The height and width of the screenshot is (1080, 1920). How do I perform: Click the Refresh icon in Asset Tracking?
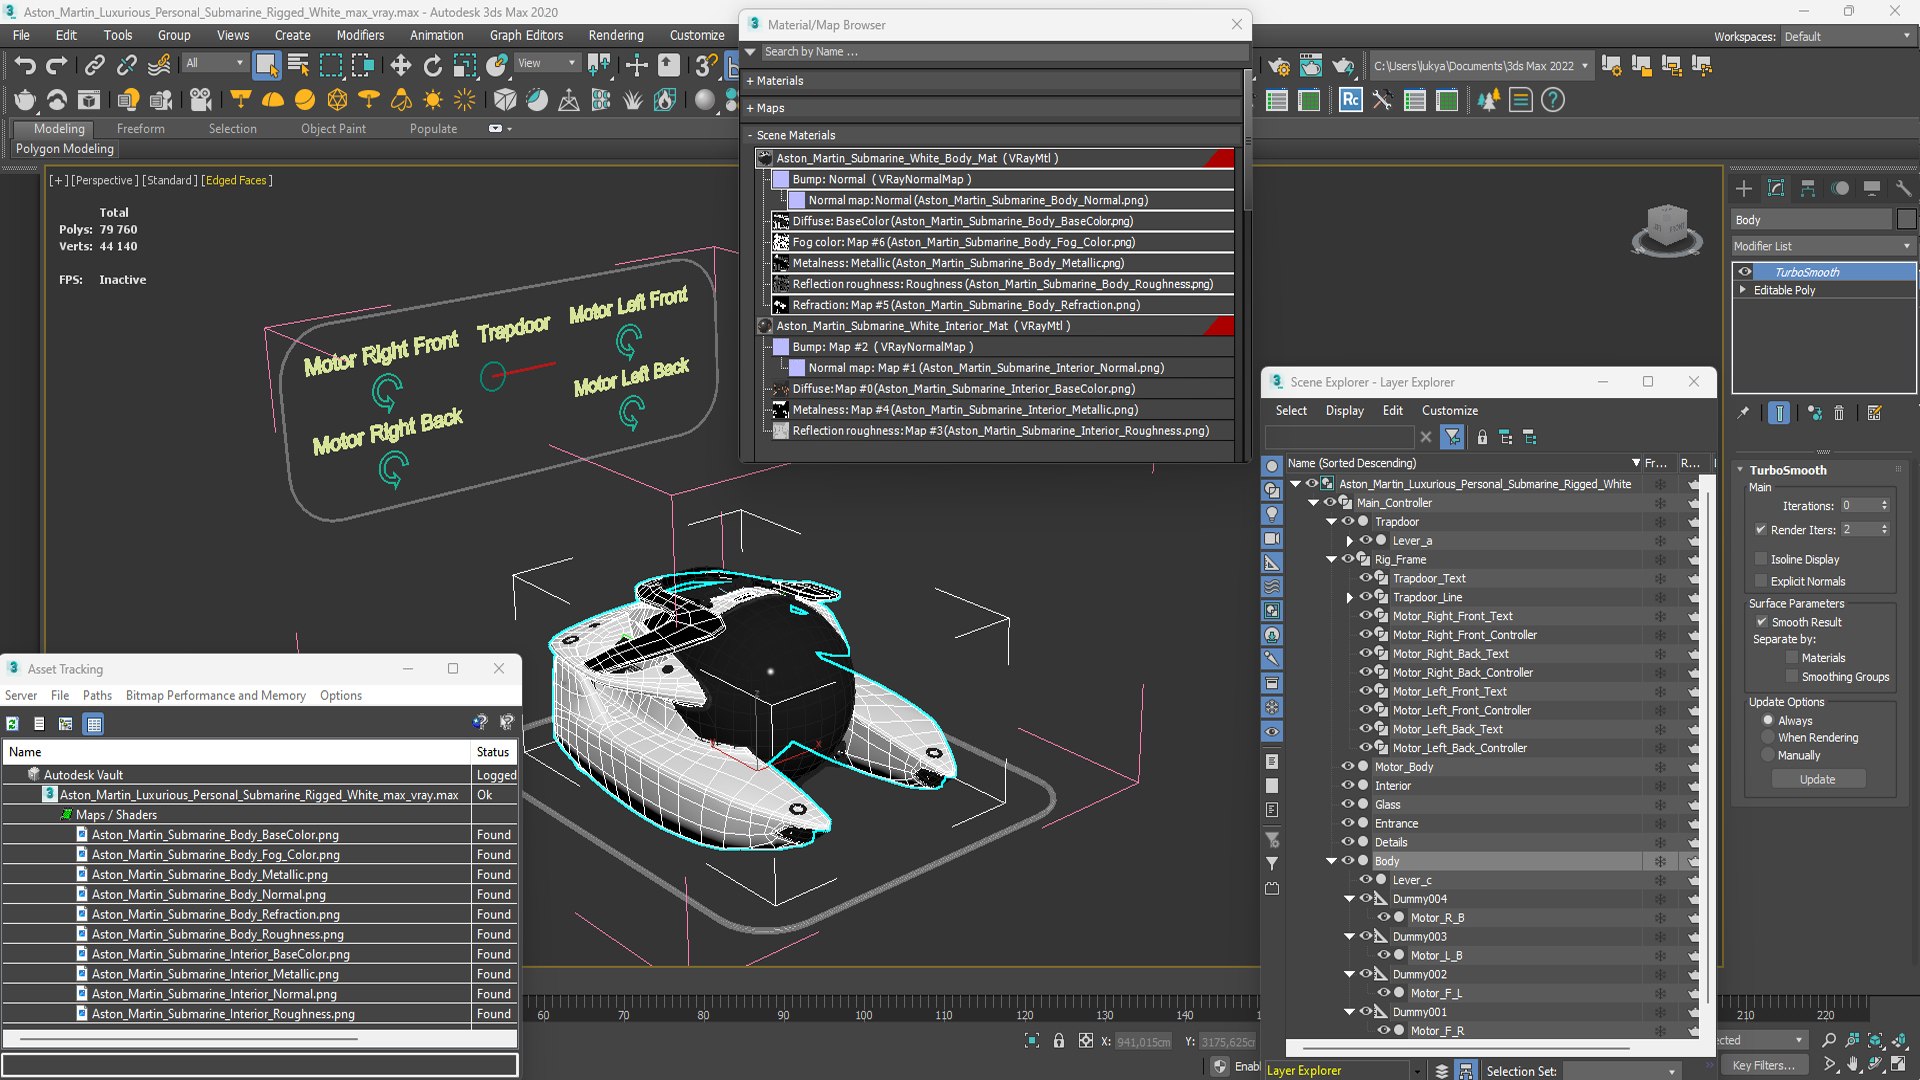[x=12, y=724]
